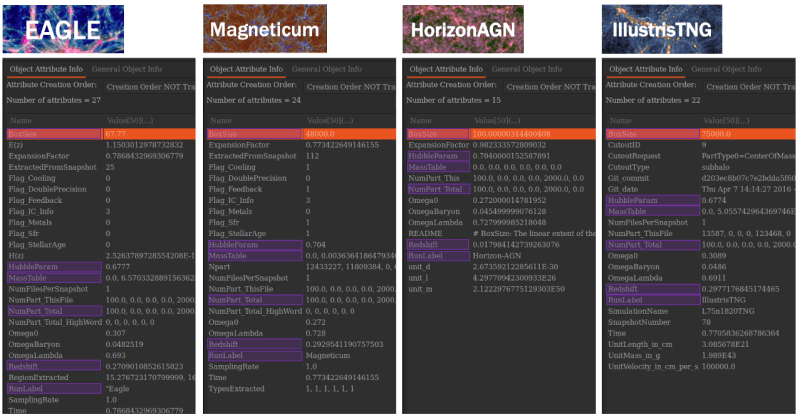Select HubbleParam 0.704 row in Magneticum

tap(301, 244)
